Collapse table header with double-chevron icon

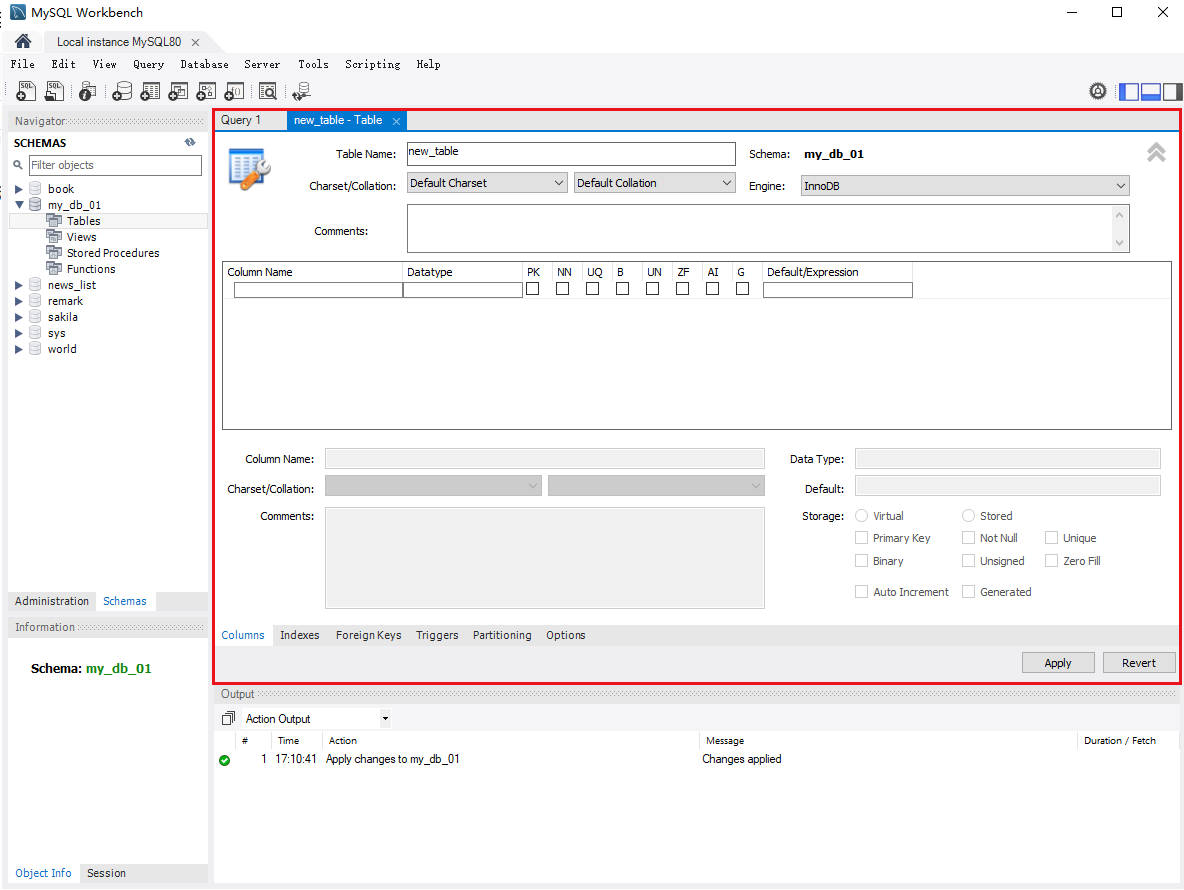(1156, 152)
